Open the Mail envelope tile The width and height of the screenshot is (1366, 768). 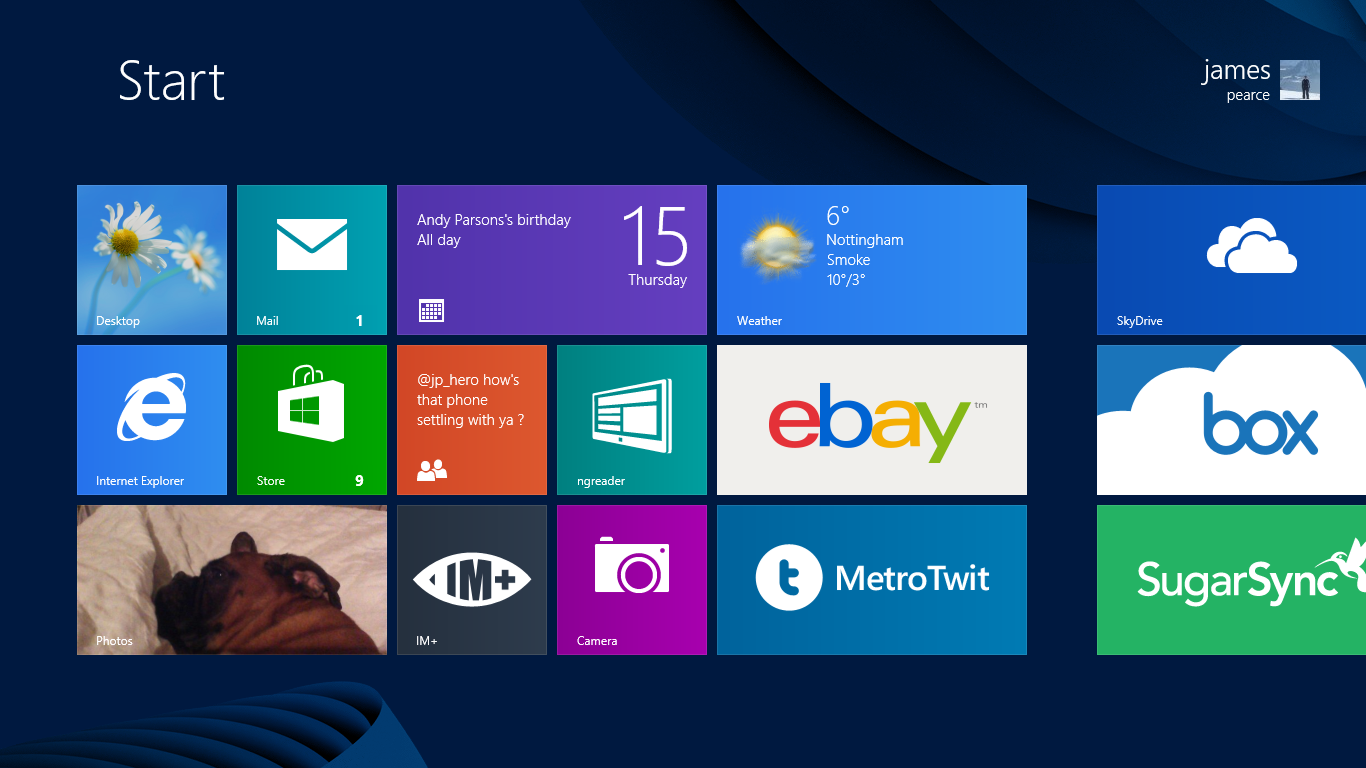click(312, 260)
